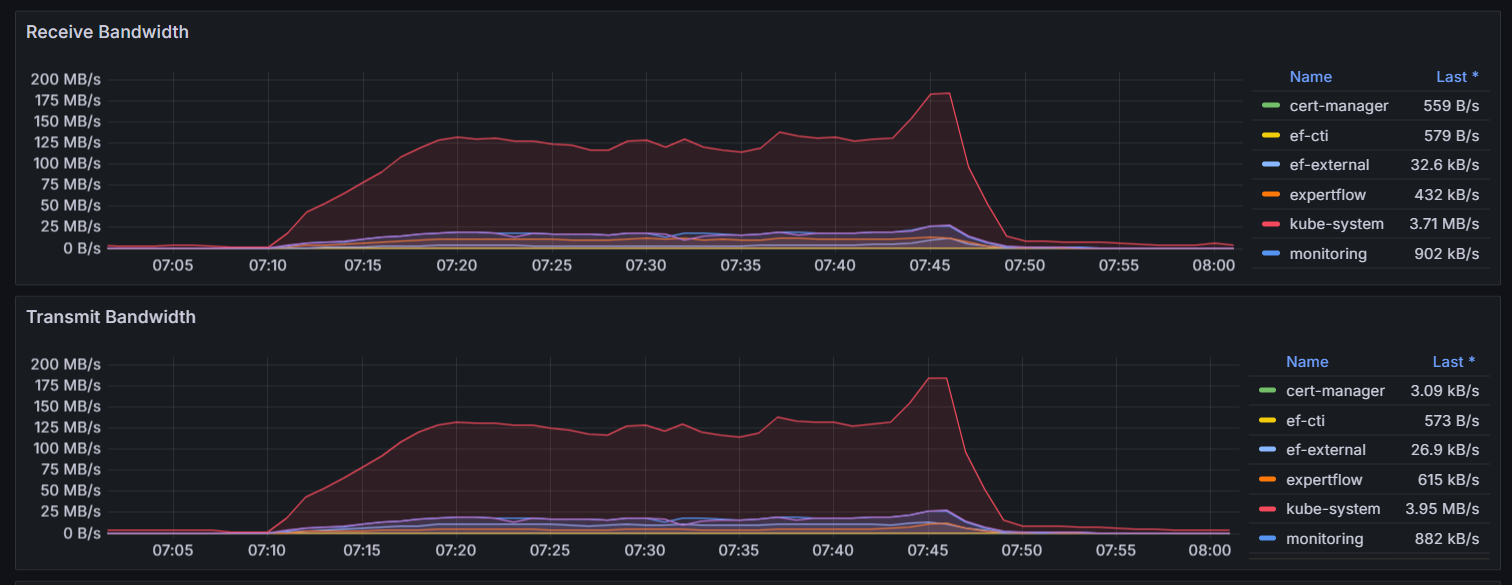Click monitoring blue swatch in Receive legend
1512x585 pixels.
tap(1270, 254)
